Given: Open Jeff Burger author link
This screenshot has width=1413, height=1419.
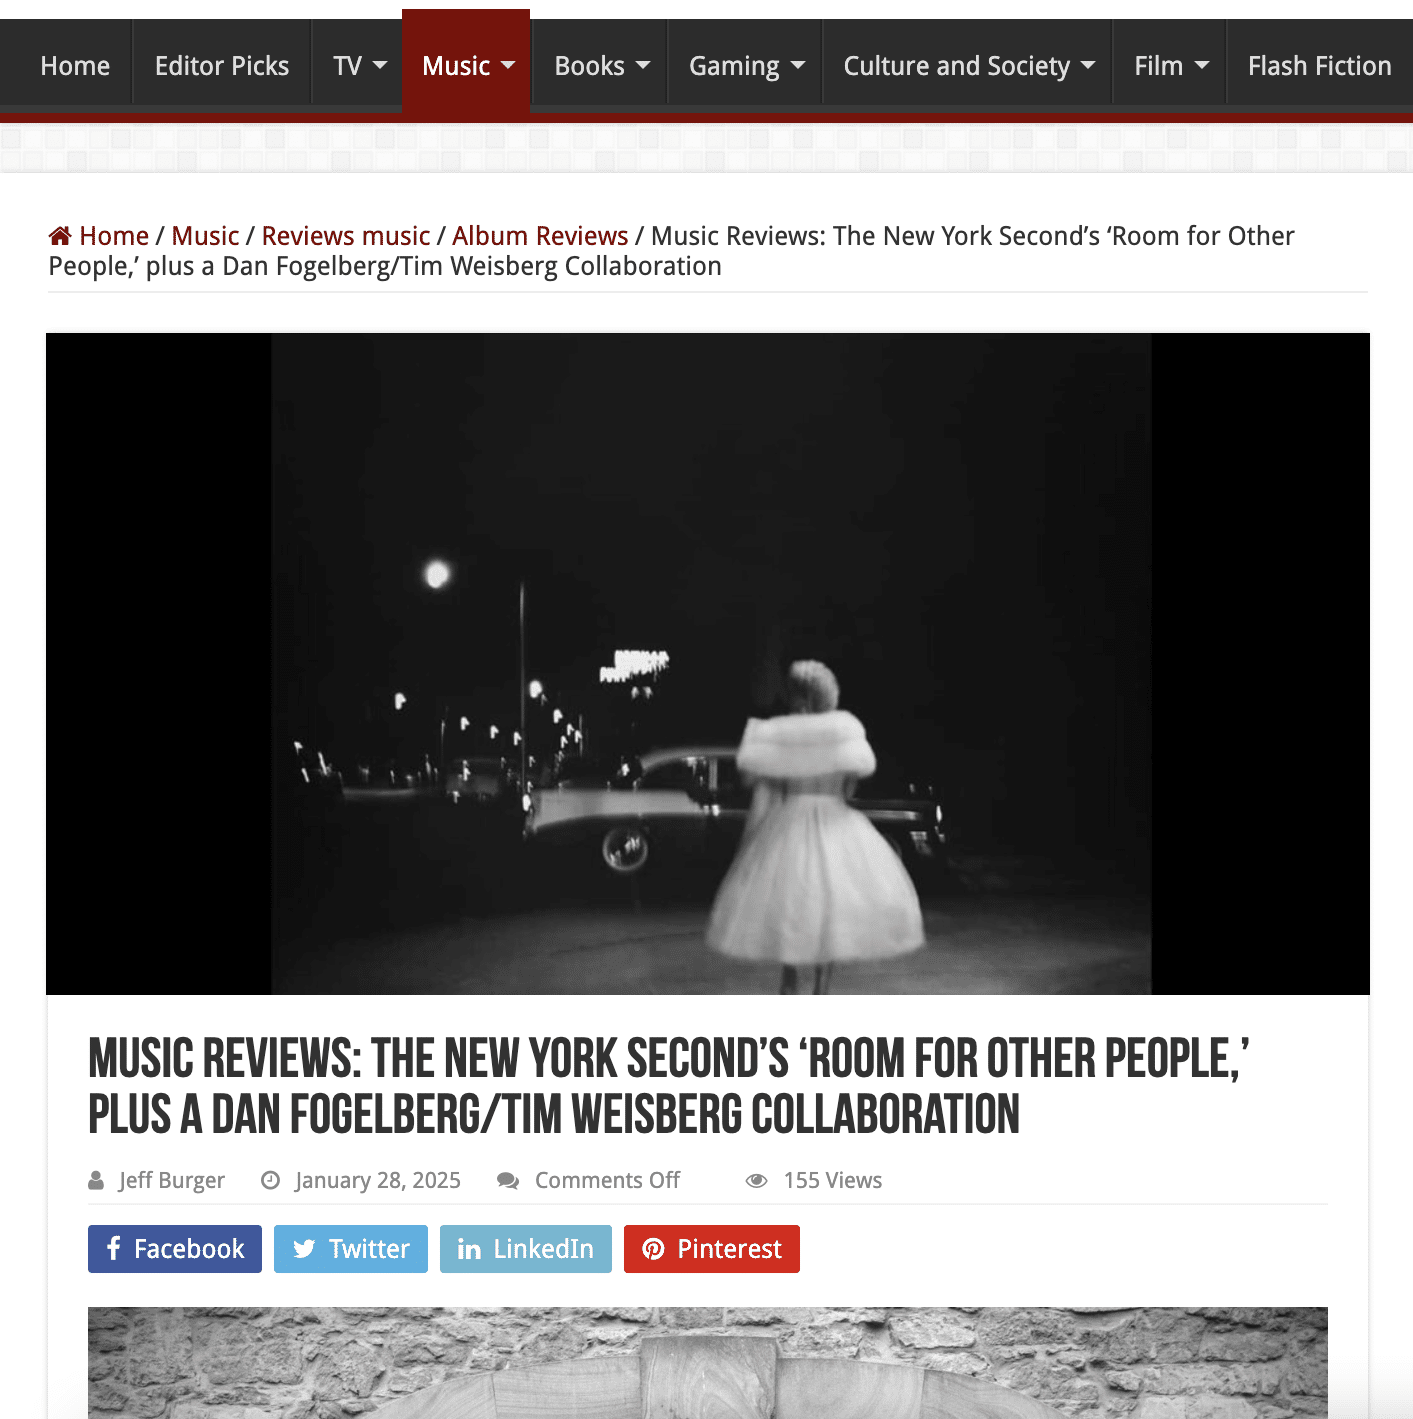Looking at the screenshot, I should [x=172, y=1181].
